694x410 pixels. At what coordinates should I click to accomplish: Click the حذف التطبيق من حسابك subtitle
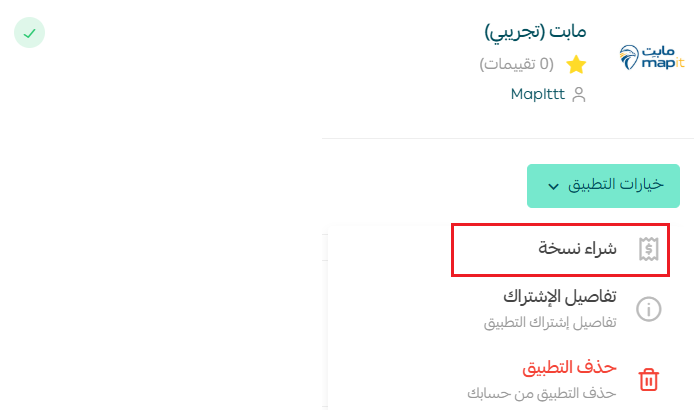point(542,393)
